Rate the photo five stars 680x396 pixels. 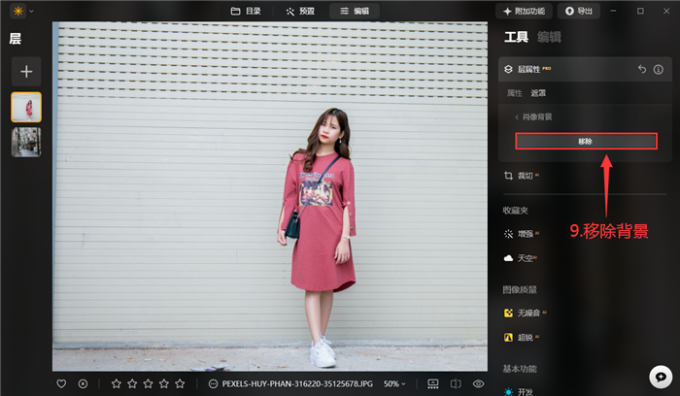coord(180,384)
